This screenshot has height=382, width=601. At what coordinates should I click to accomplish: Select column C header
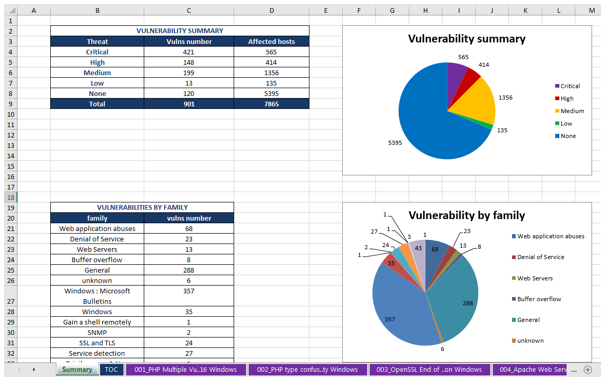click(189, 11)
